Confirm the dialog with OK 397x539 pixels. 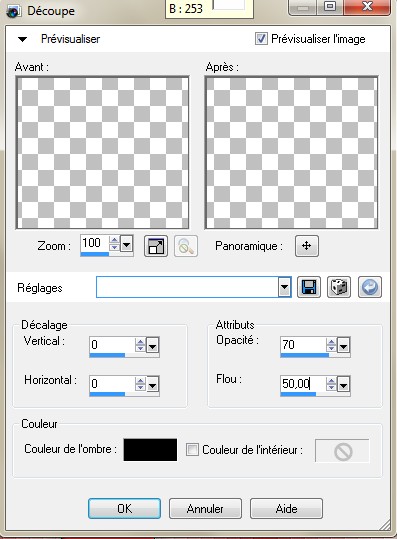point(124,508)
